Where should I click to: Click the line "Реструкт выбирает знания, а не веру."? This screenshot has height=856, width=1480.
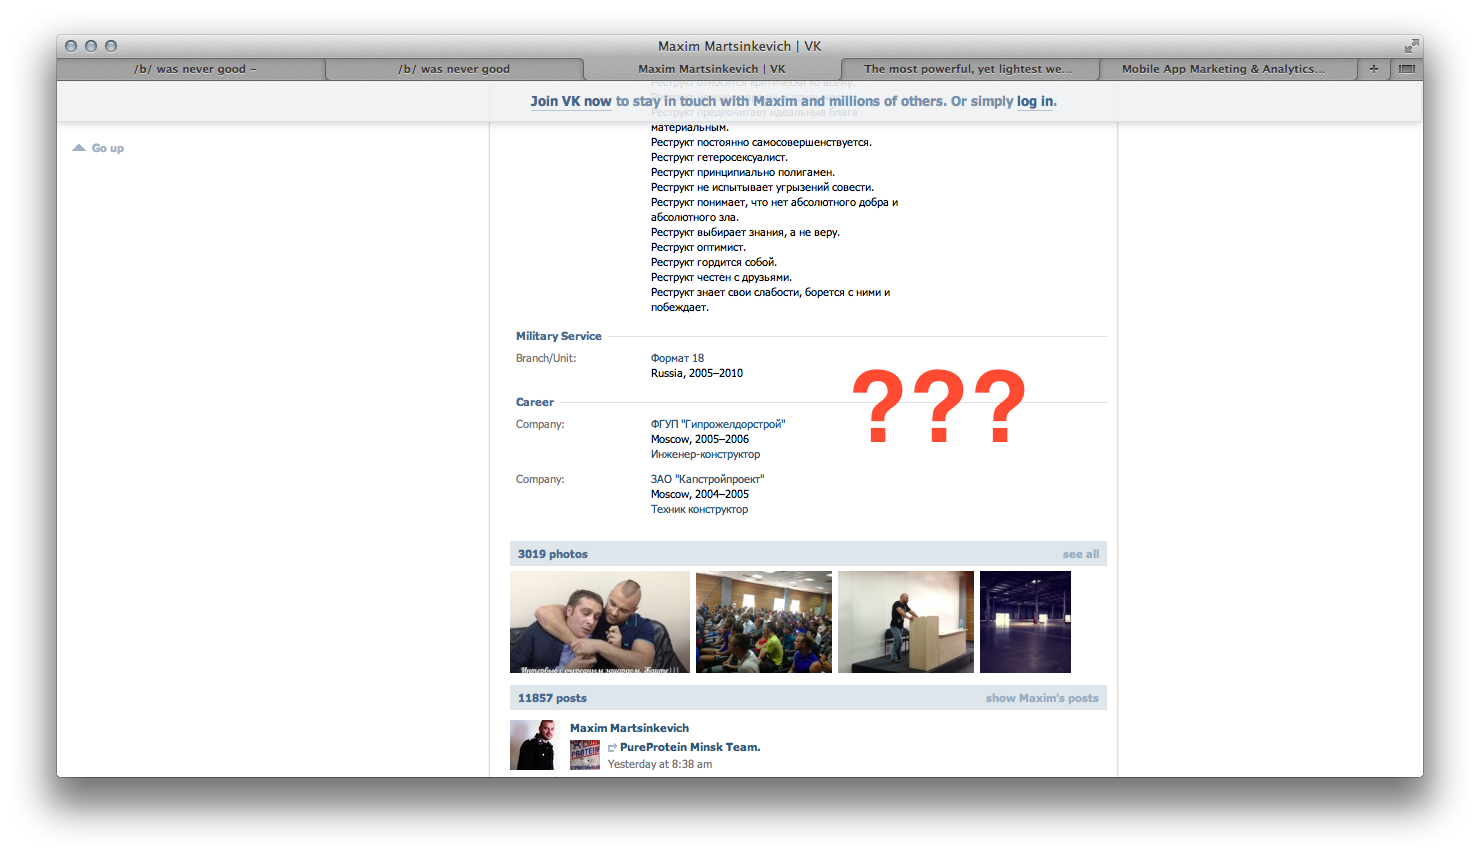pos(745,232)
